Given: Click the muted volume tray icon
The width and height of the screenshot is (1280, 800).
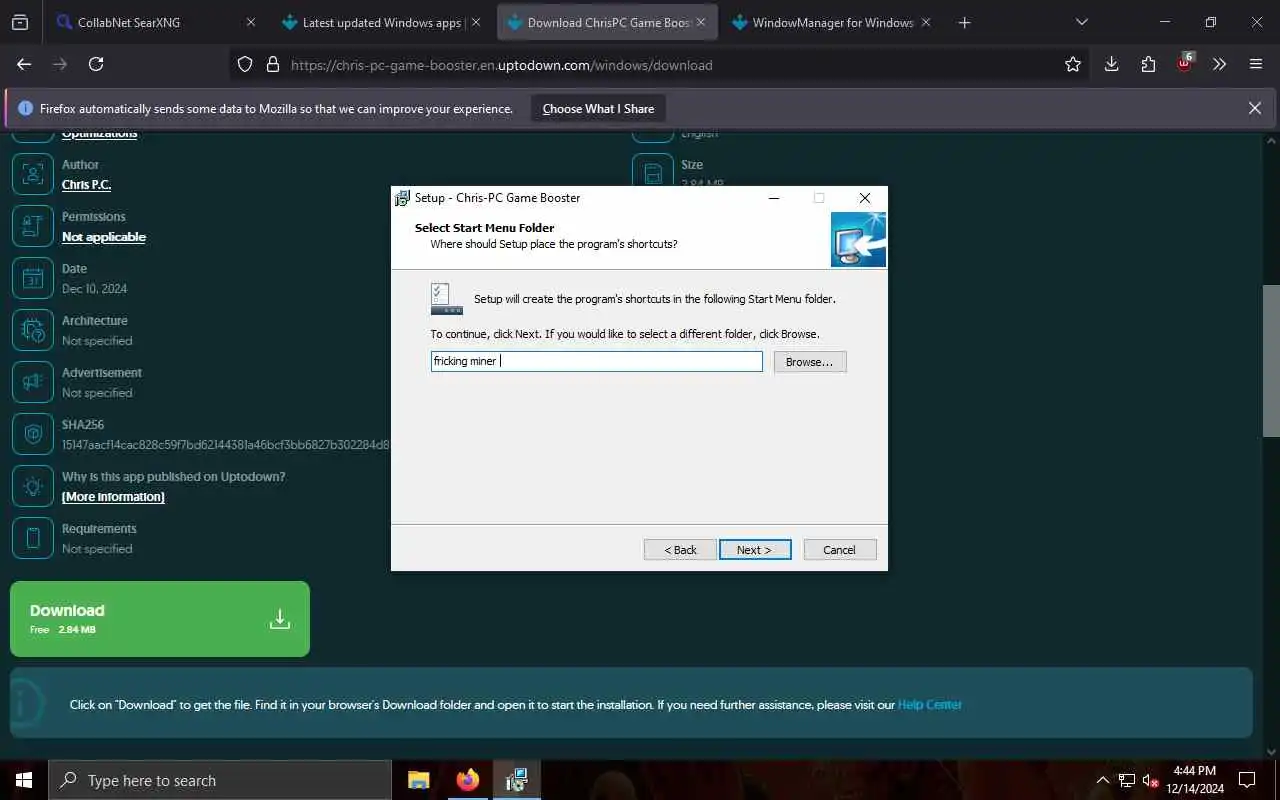Looking at the screenshot, I should click(x=1151, y=780).
